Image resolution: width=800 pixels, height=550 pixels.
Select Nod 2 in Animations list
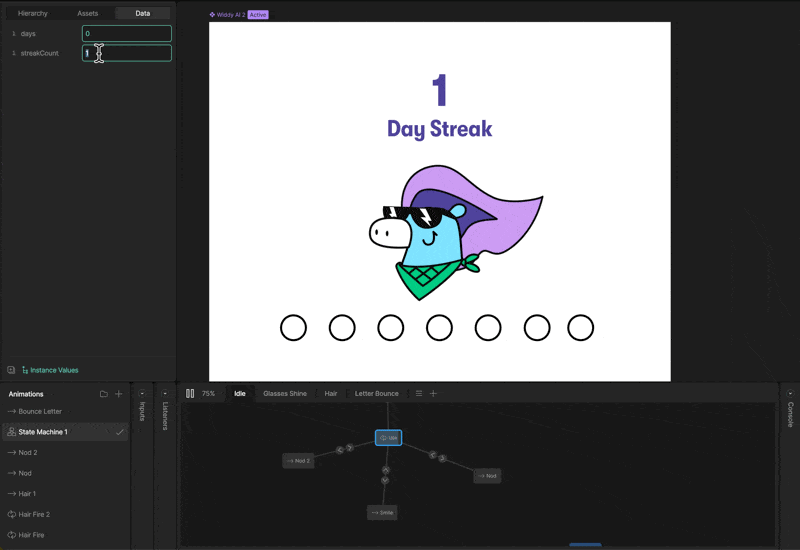pyautogui.click(x=28, y=453)
